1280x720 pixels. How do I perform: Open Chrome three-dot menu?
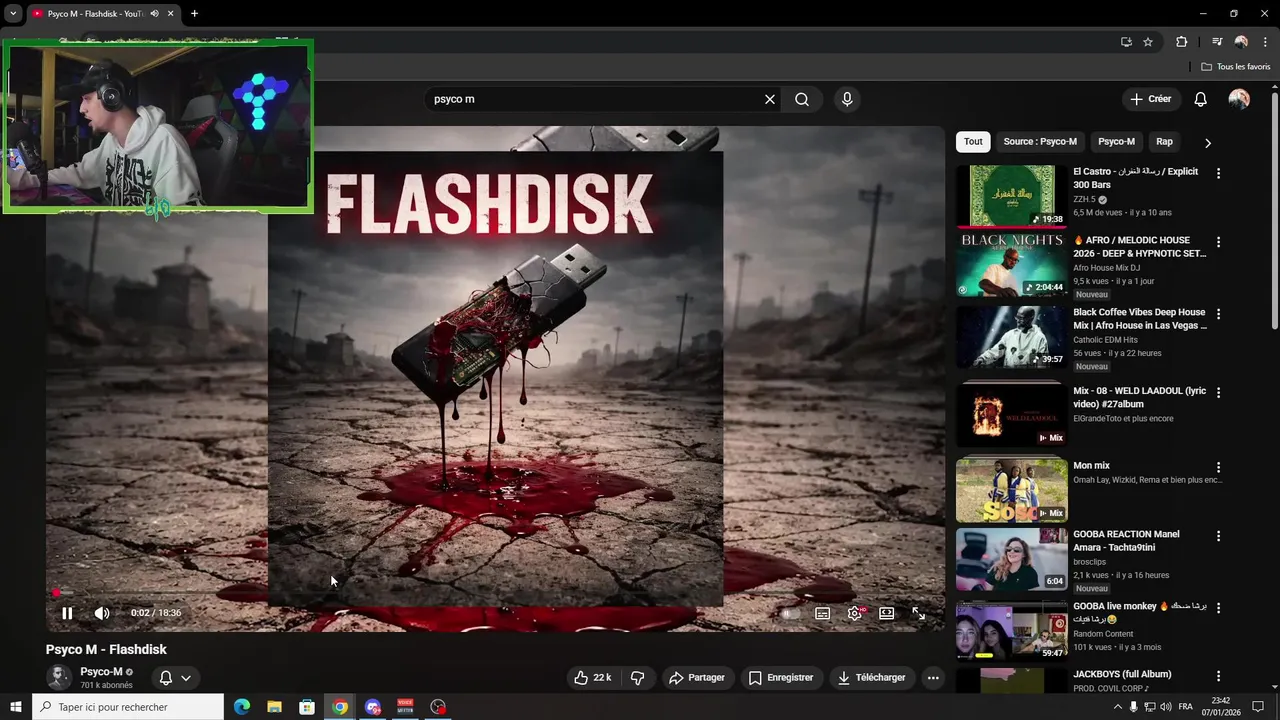tap(1265, 42)
